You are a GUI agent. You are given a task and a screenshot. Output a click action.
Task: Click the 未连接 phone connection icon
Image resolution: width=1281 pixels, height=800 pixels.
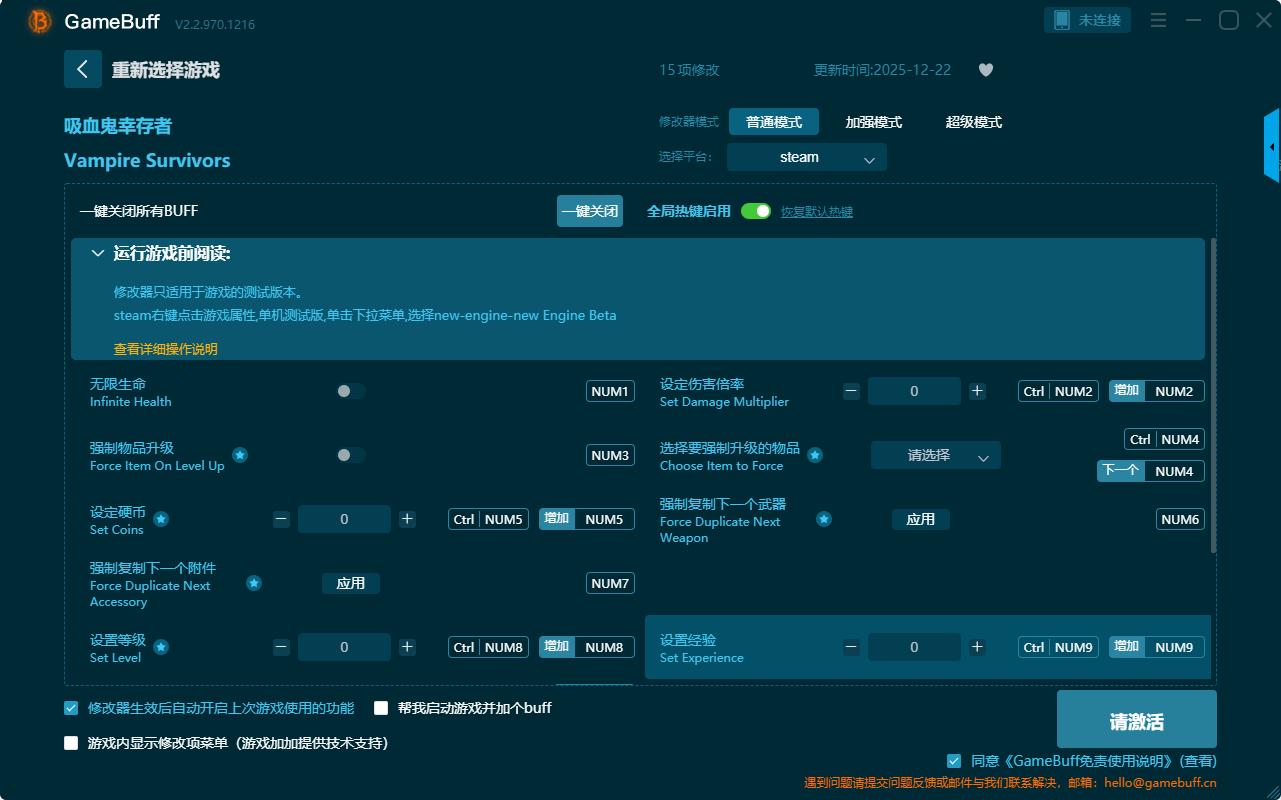(1060, 20)
